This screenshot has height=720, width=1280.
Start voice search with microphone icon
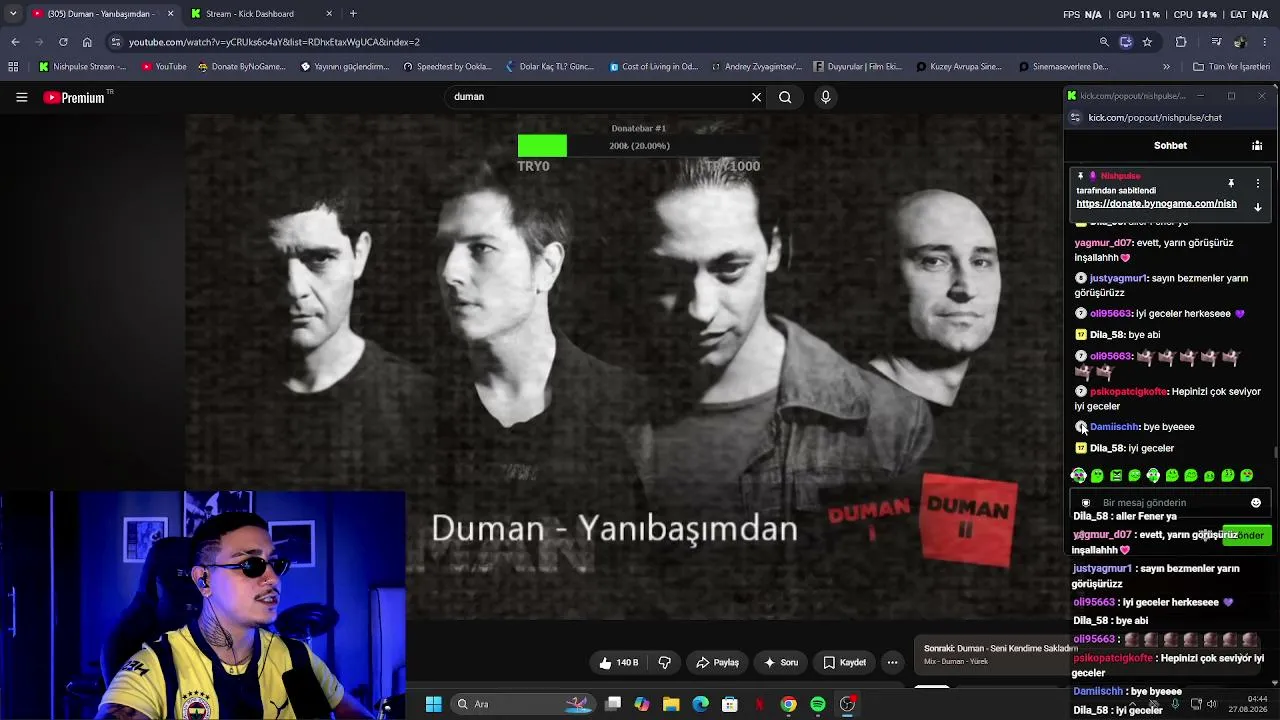click(825, 97)
